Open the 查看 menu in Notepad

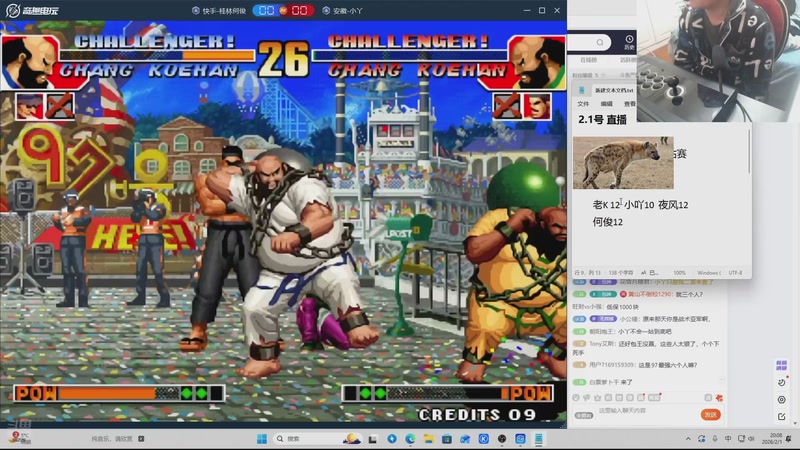click(630, 104)
